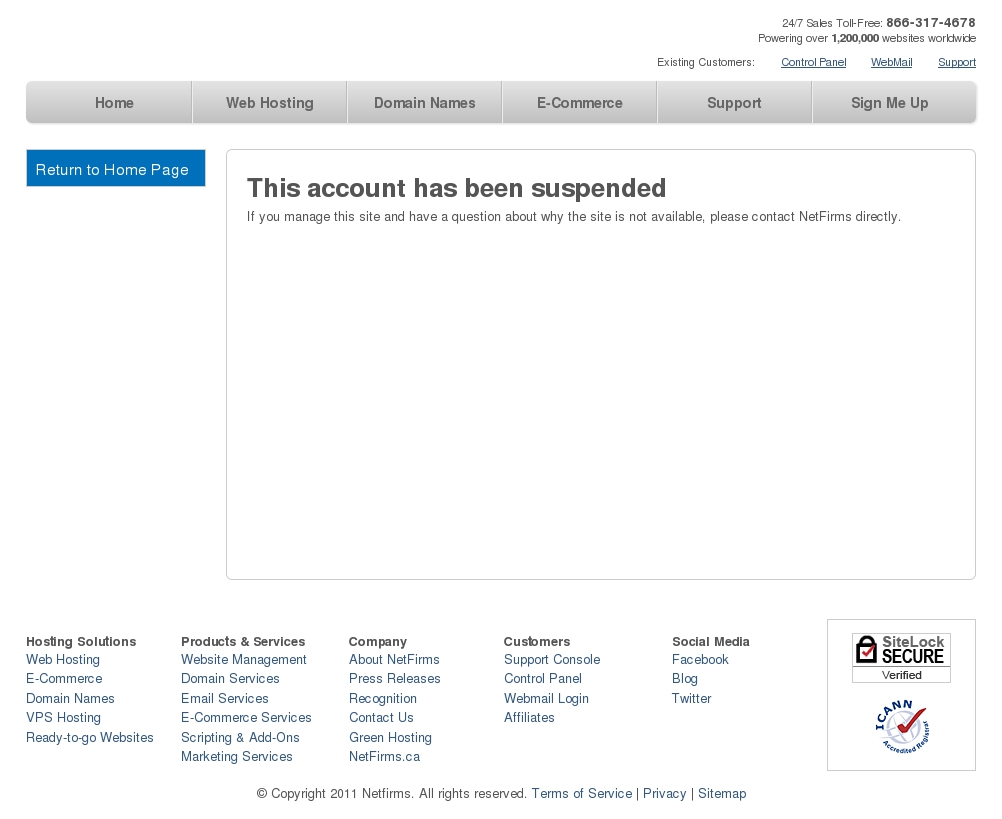Click the Affiliates footer link

coord(528,717)
